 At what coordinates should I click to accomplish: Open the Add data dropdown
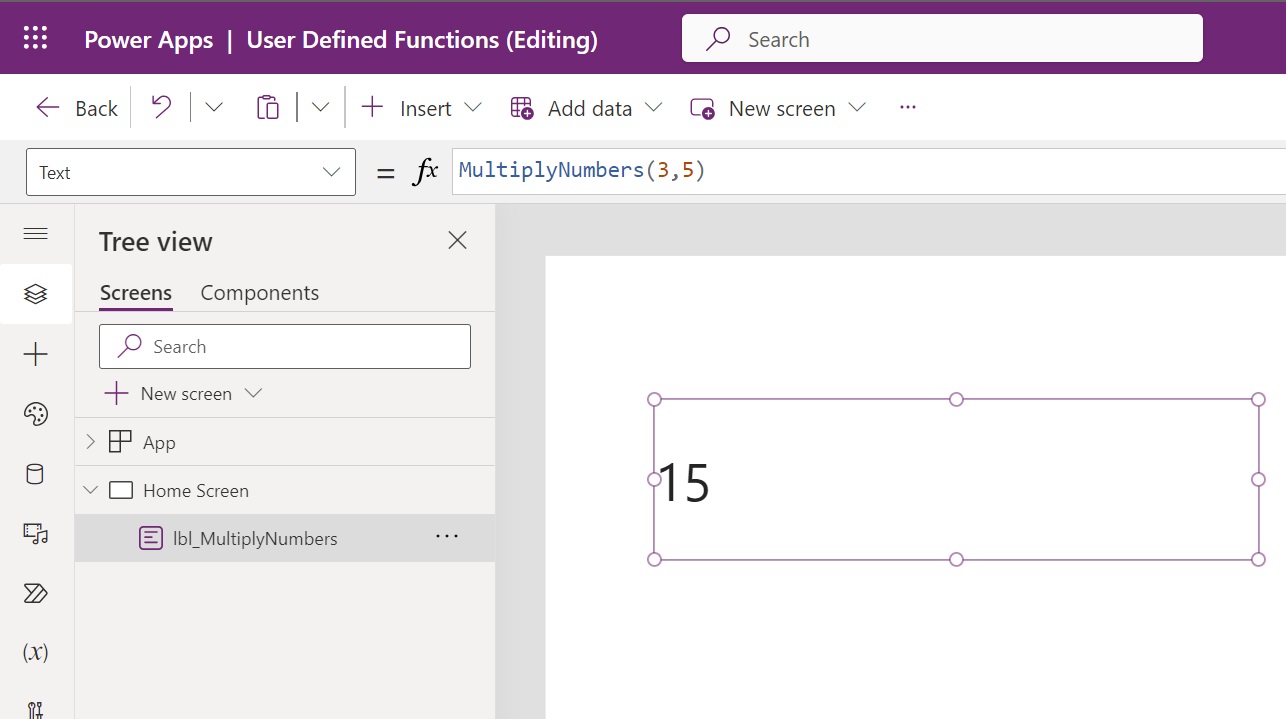(x=655, y=107)
